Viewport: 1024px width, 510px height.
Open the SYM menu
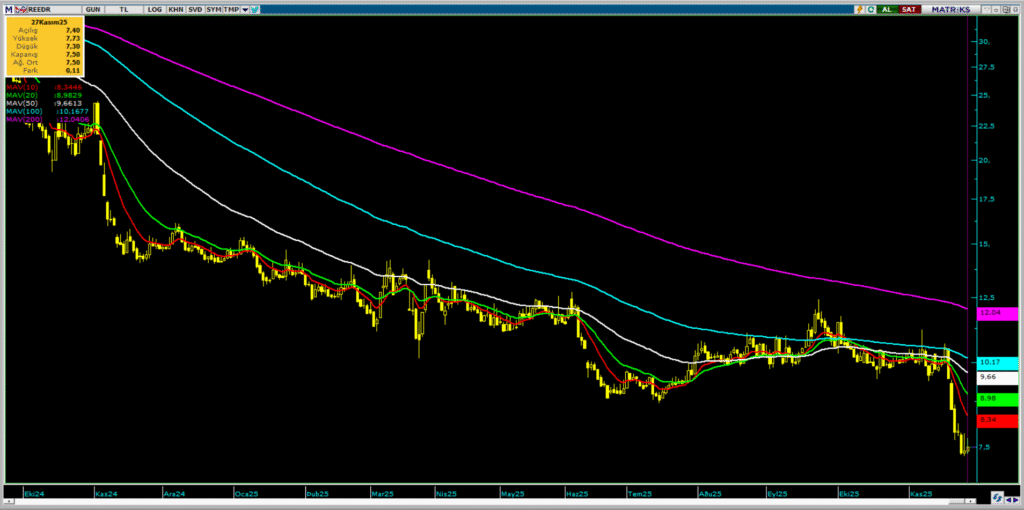pos(214,9)
